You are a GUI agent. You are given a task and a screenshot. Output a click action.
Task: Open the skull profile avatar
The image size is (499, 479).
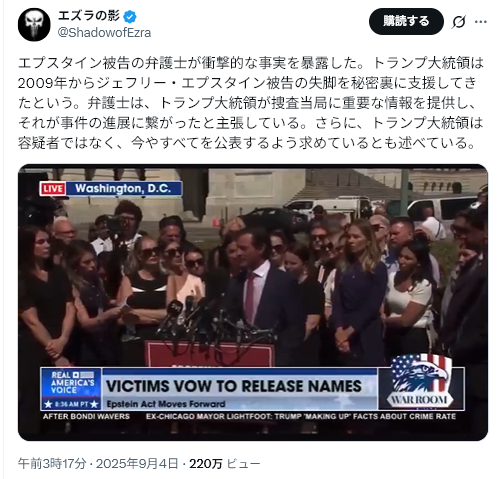click(x=34, y=25)
